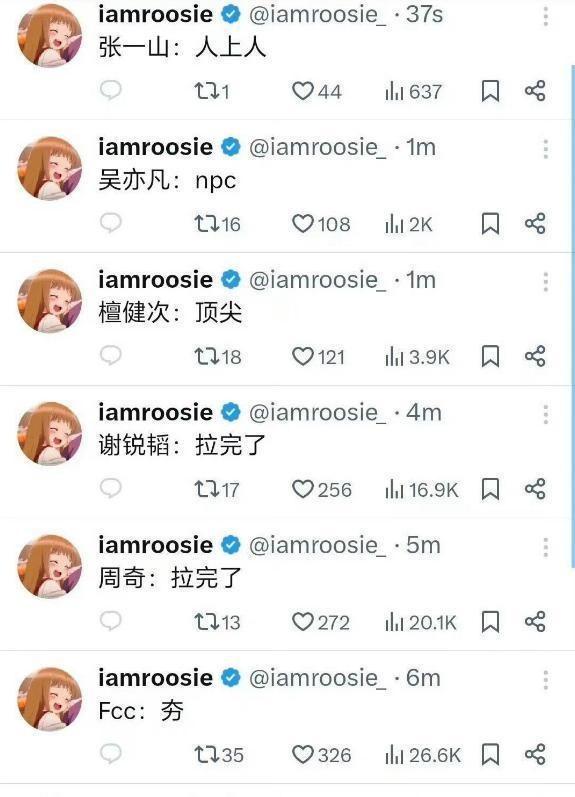Open more options on 吴亦凡 tweet

point(546,149)
